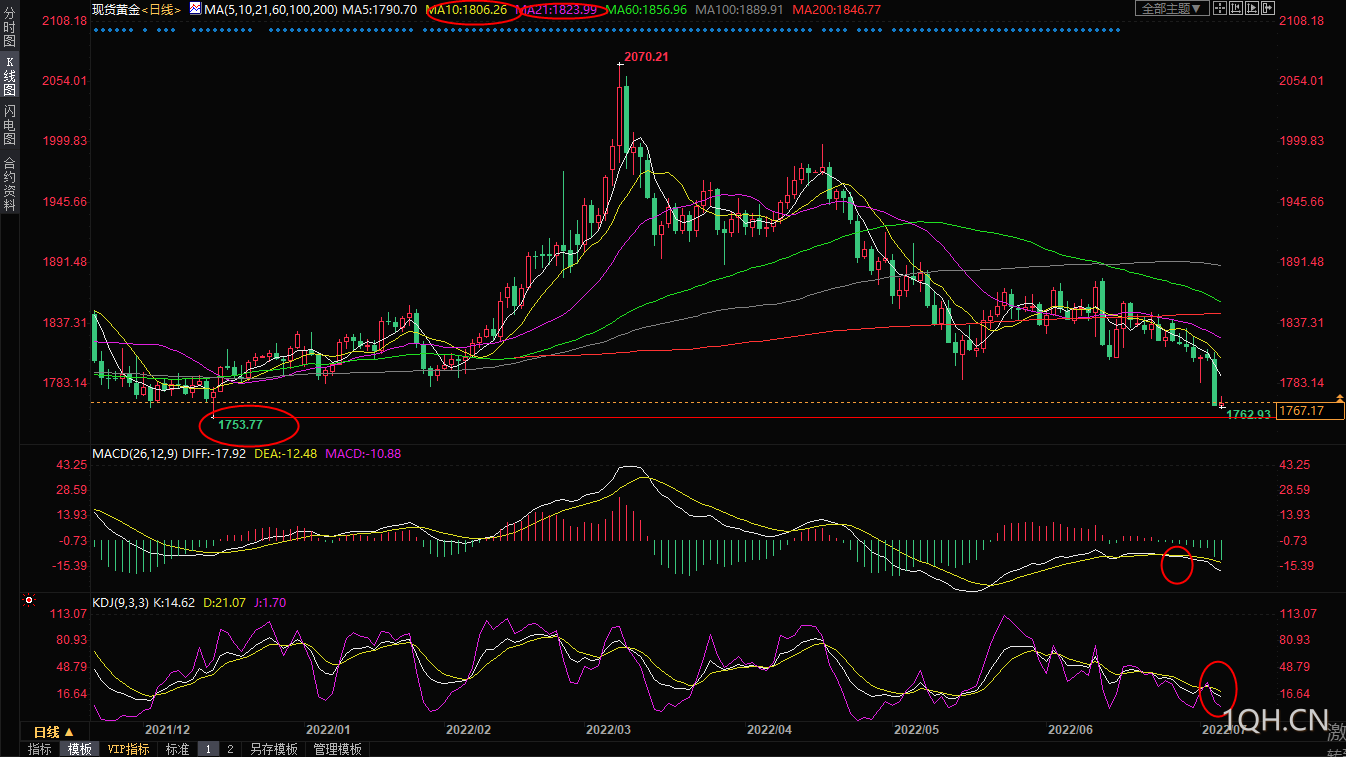Click the MA60:1856.96 value
The height and width of the screenshot is (757, 1346).
click(648, 9)
